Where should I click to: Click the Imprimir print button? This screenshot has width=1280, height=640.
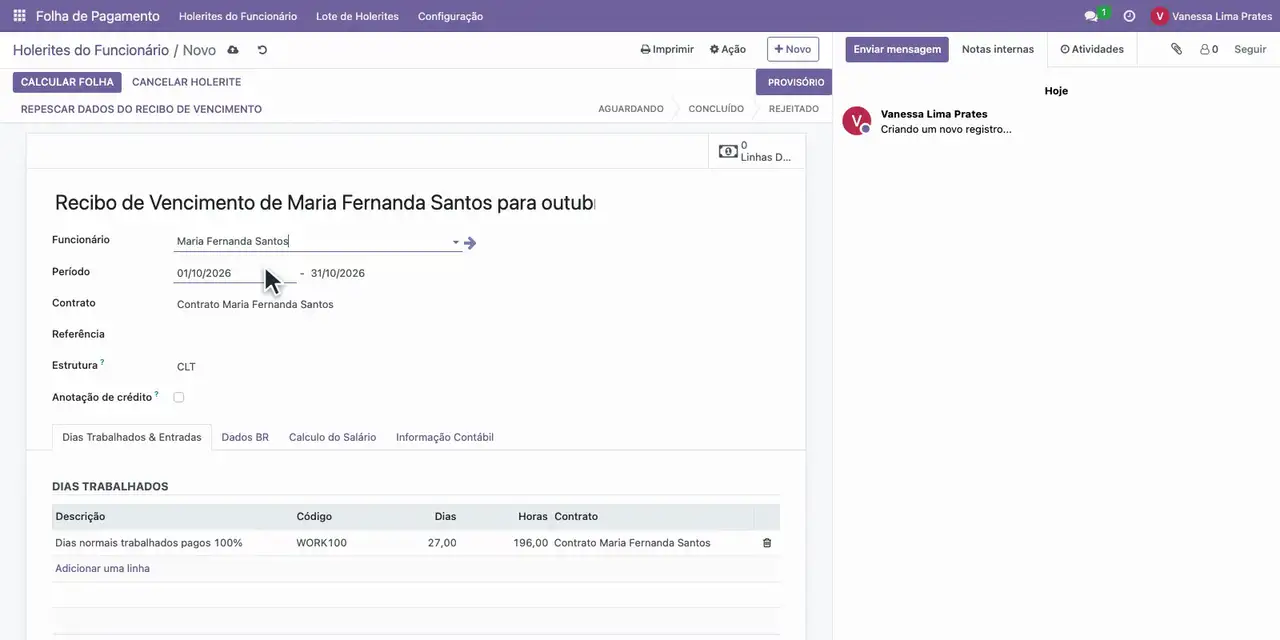tap(667, 49)
